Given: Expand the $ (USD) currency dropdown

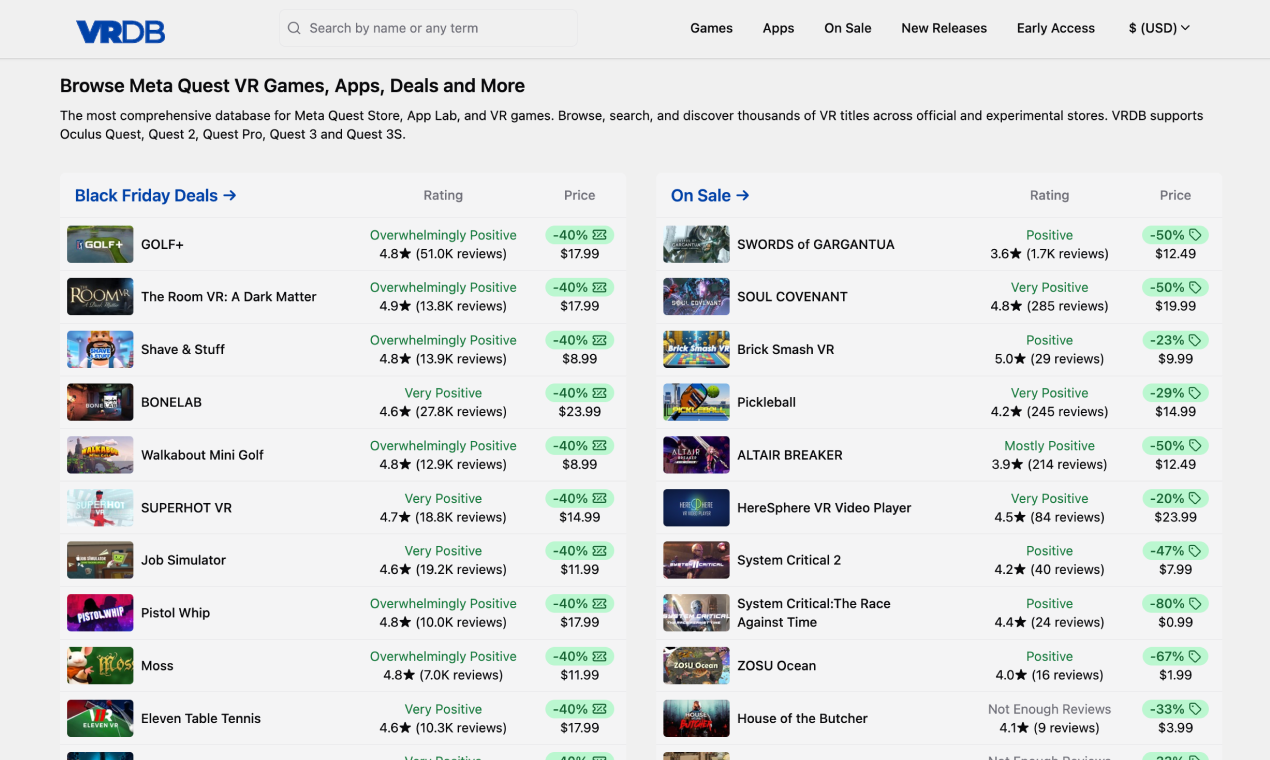Looking at the screenshot, I should pyautogui.click(x=1159, y=28).
